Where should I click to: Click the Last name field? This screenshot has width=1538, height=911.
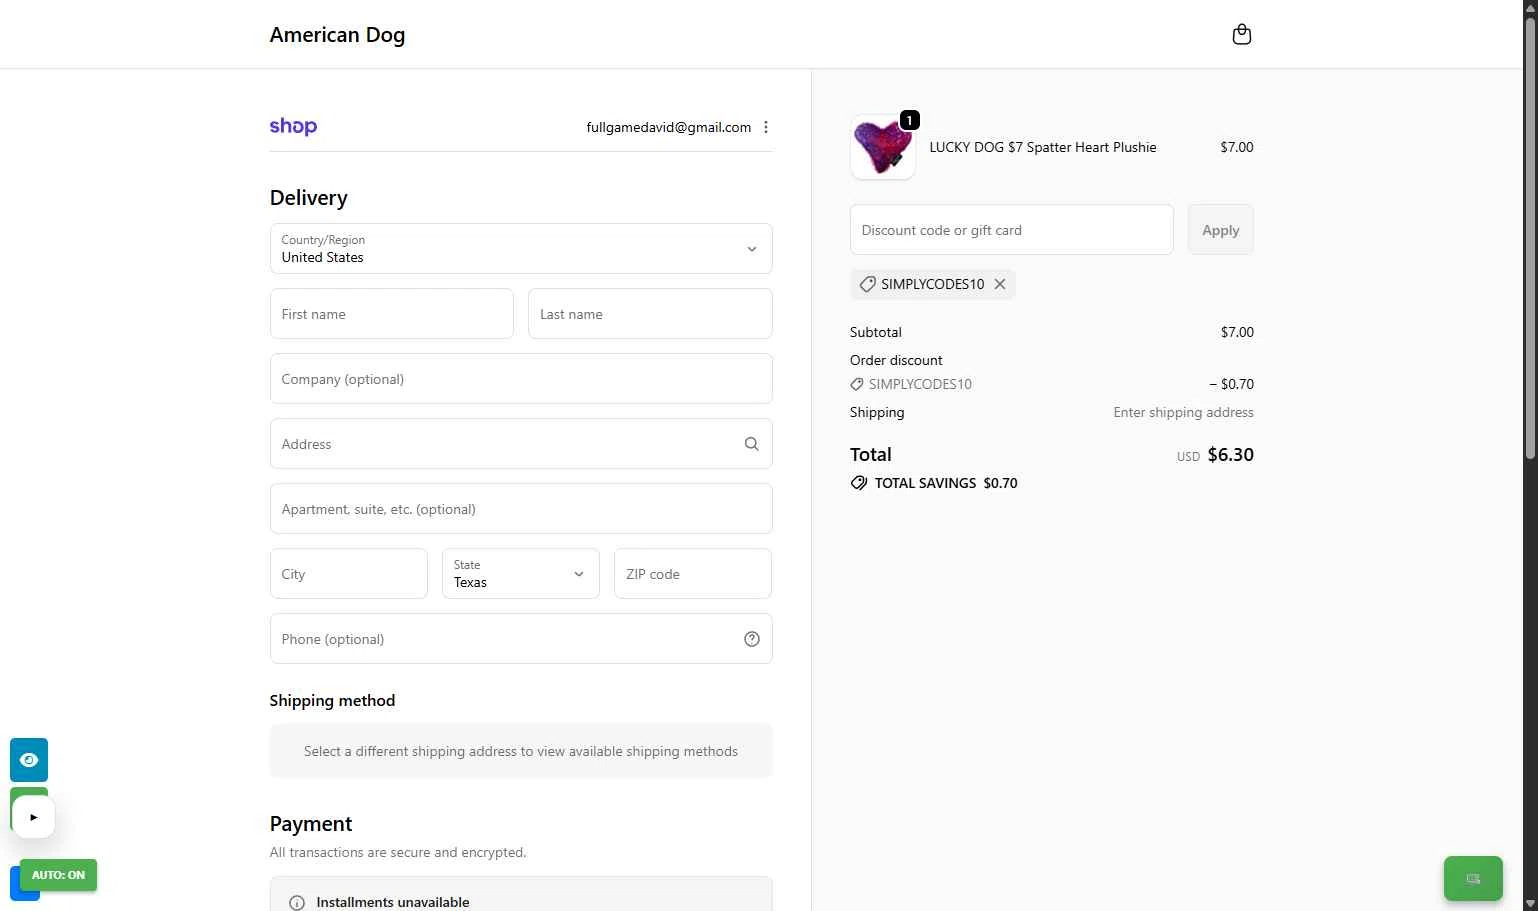pyautogui.click(x=650, y=314)
